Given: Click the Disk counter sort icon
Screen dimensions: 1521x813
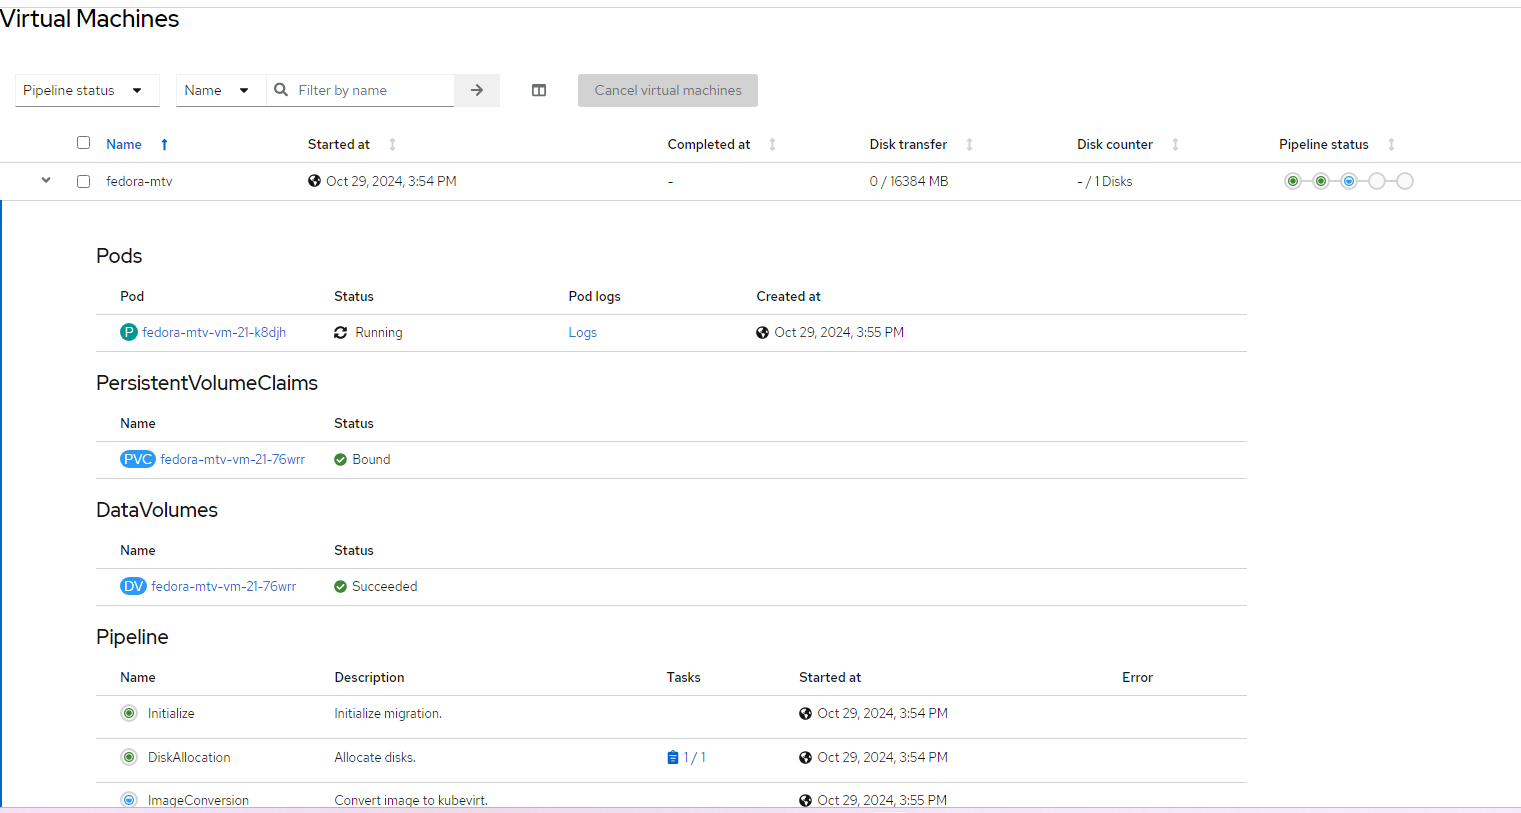Looking at the screenshot, I should coord(1175,144).
